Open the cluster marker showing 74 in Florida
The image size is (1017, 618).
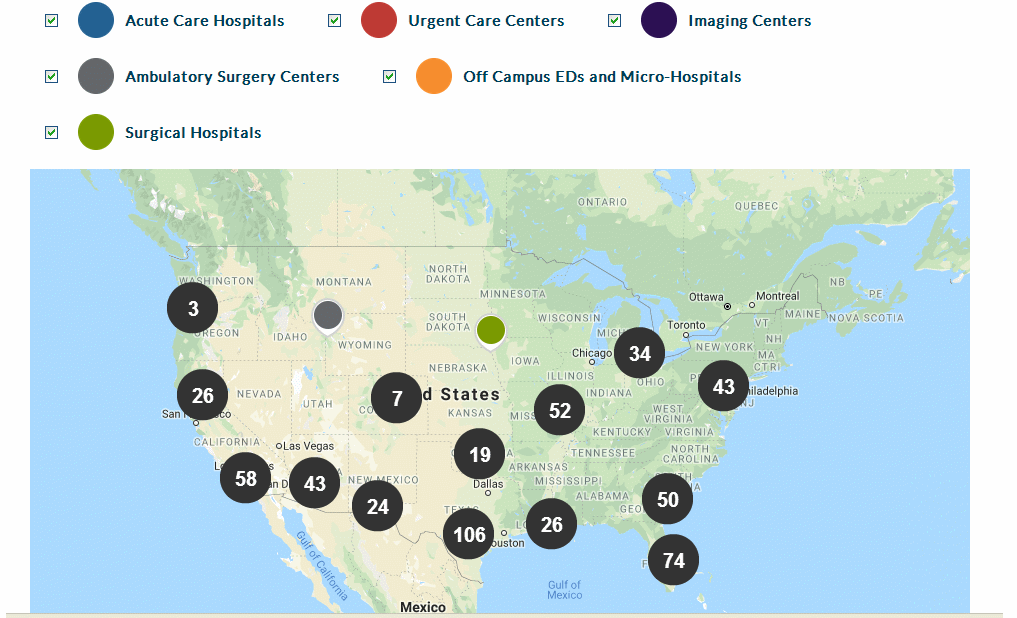[x=673, y=560]
